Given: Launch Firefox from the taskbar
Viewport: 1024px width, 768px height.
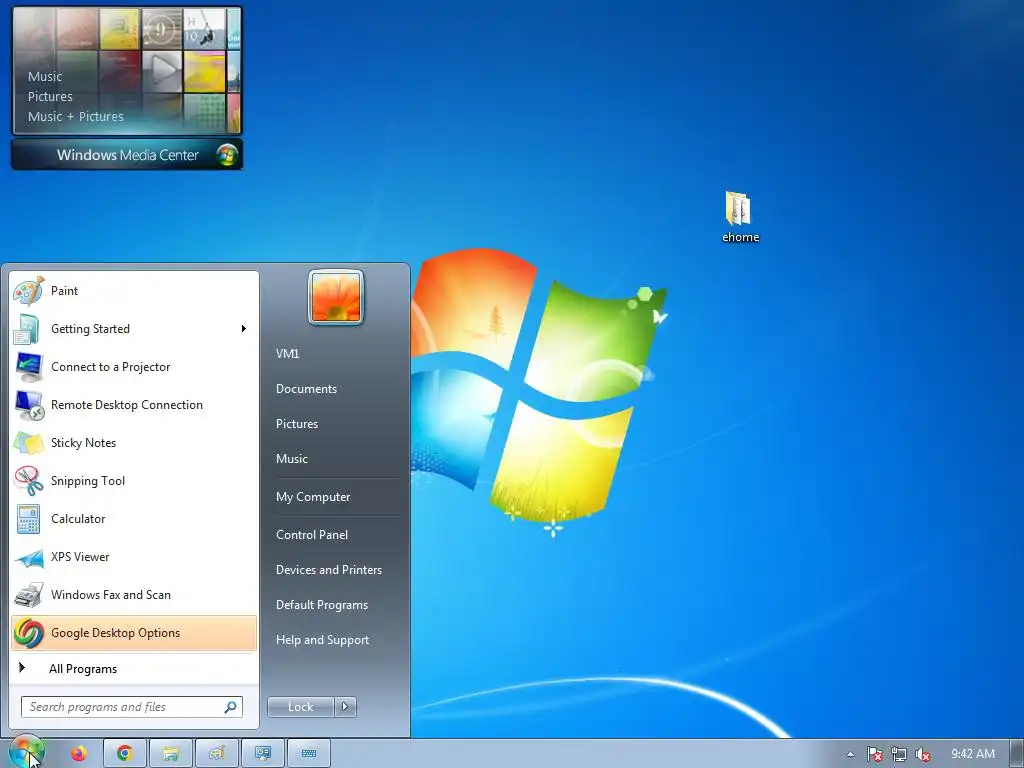Looking at the screenshot, I should tap(79, 754).
